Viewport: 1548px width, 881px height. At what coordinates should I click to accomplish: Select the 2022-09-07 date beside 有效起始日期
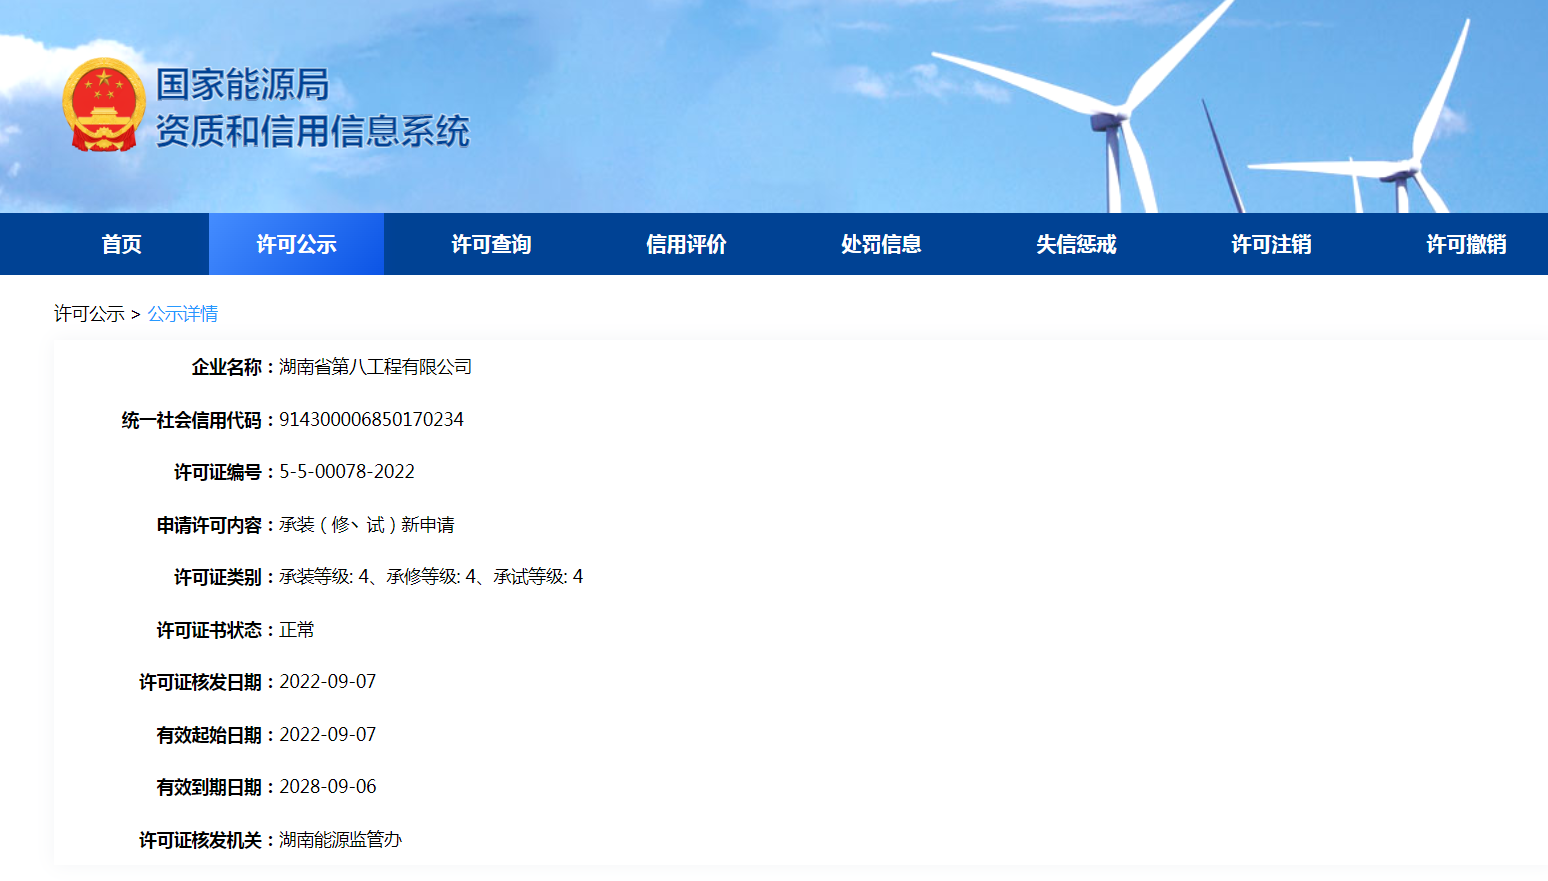[x=328, y=735]
